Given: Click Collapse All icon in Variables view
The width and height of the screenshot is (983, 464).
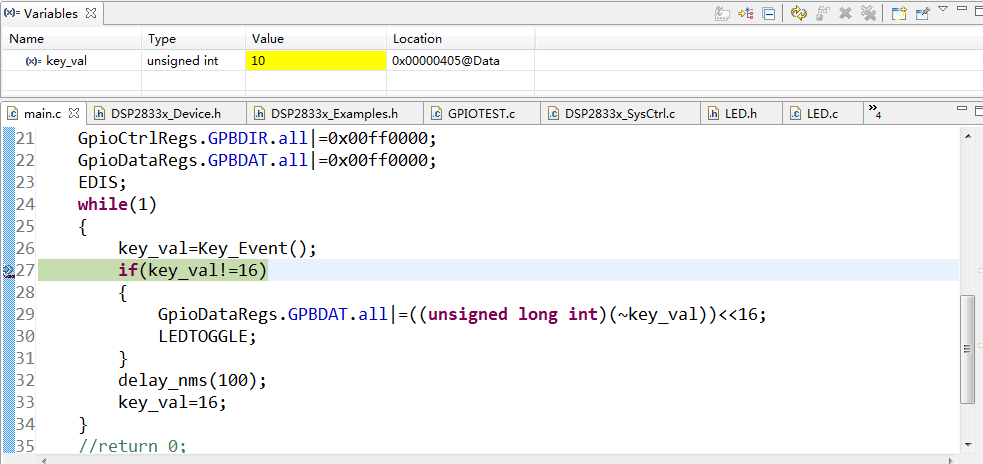Looking at the screenshot, I should 768,13.
